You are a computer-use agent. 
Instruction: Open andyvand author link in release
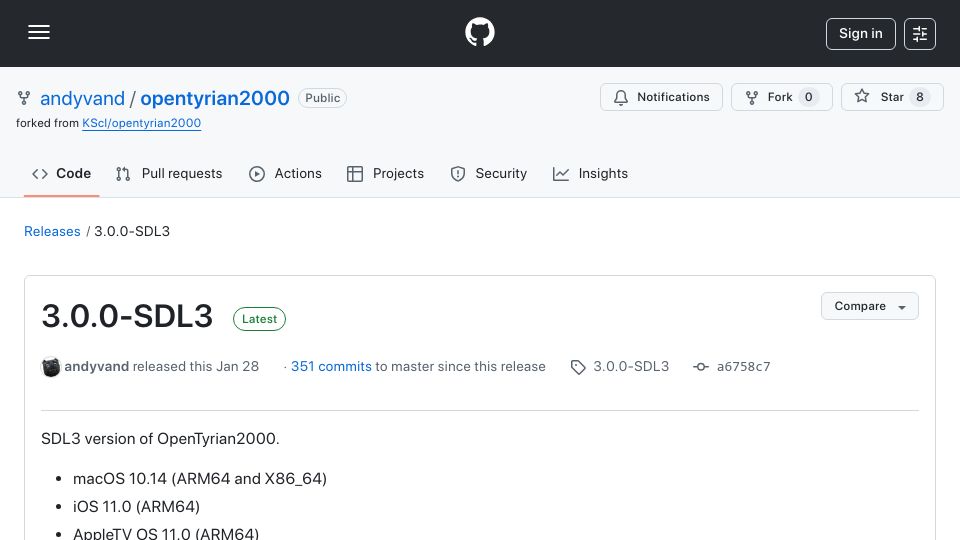click(x=97, y=367)
